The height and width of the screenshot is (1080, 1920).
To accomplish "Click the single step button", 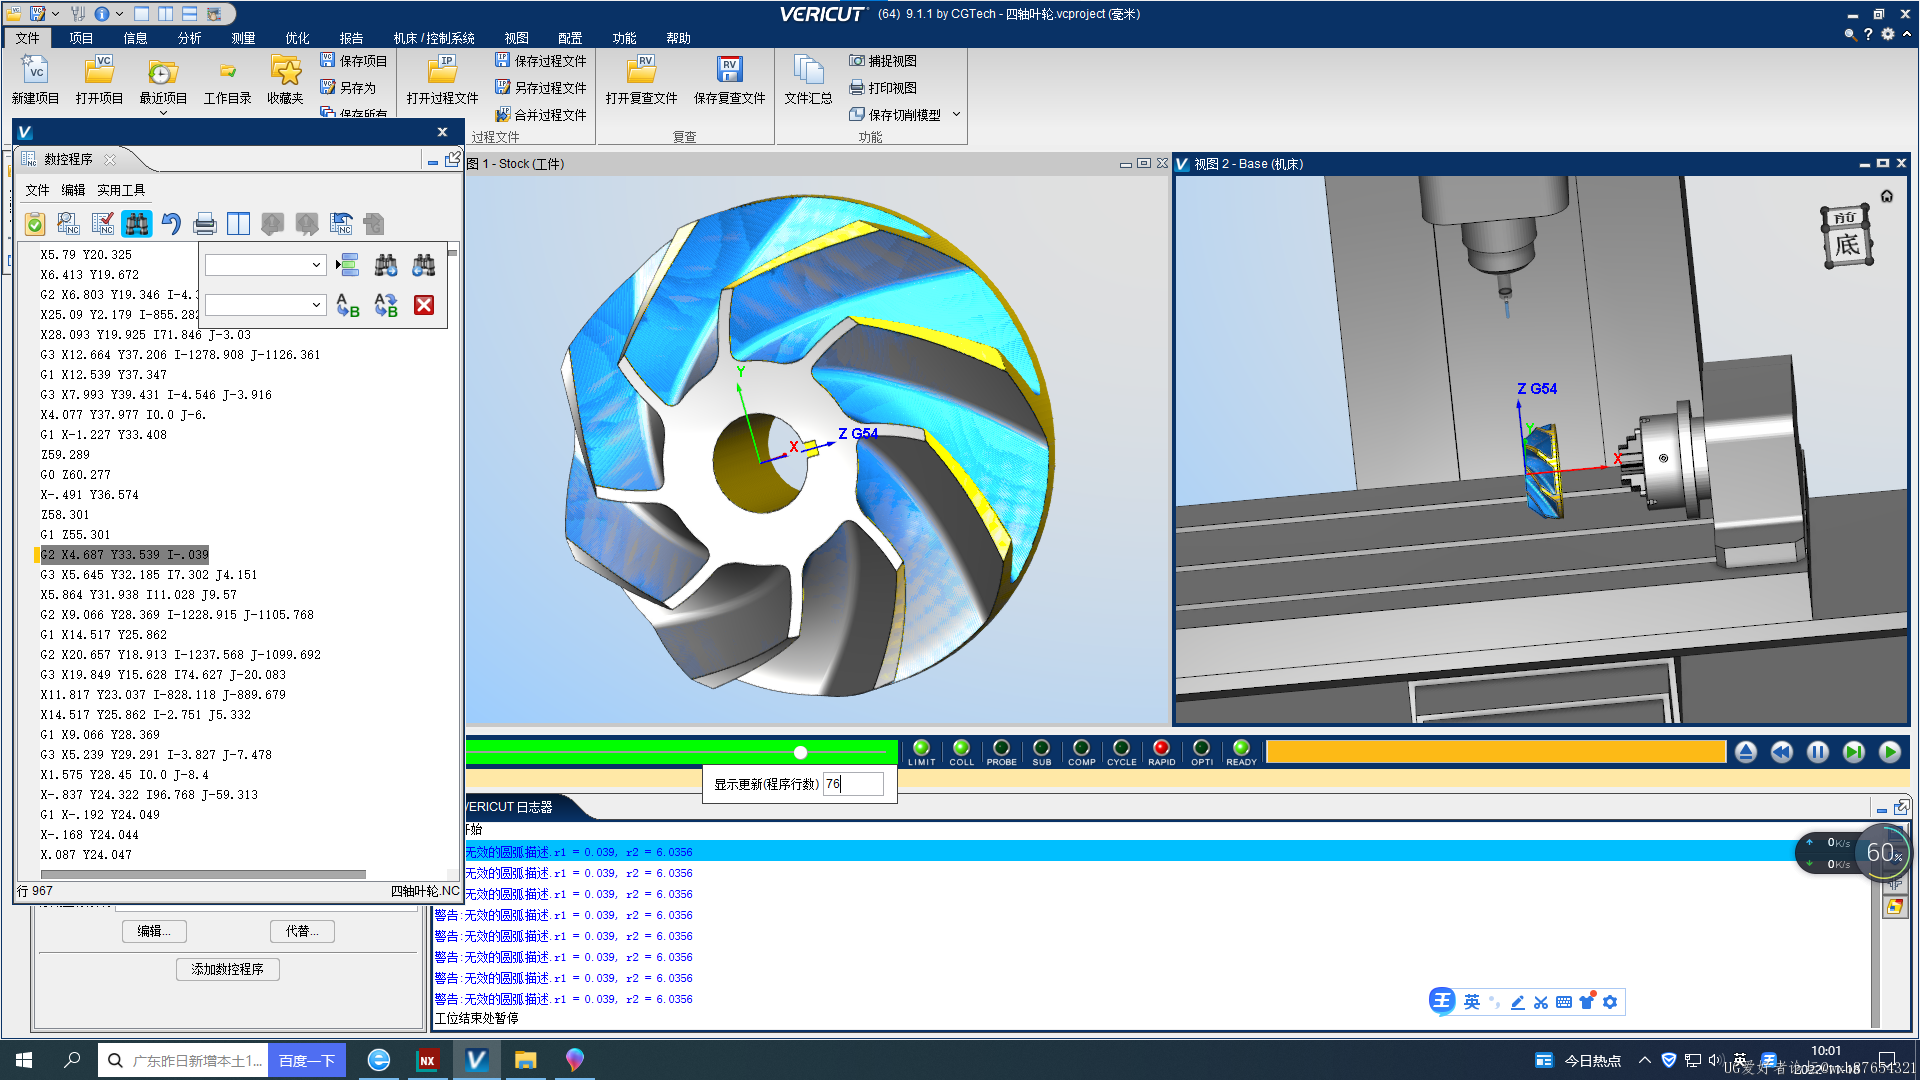I will click(x=1854, y=752).
